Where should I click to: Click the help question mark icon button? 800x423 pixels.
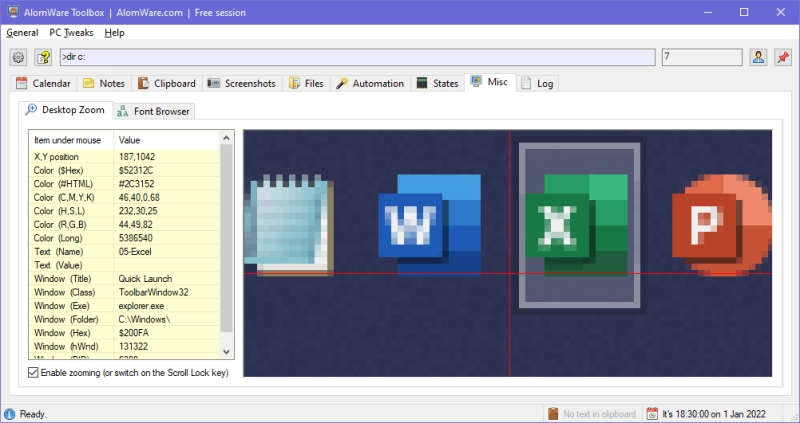pyautogui.click(x=43, y=57)
